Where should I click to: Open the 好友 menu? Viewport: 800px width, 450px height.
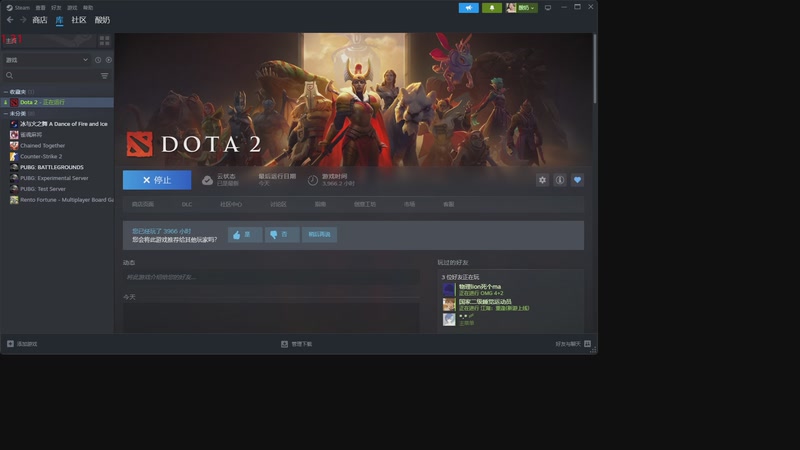56,8
